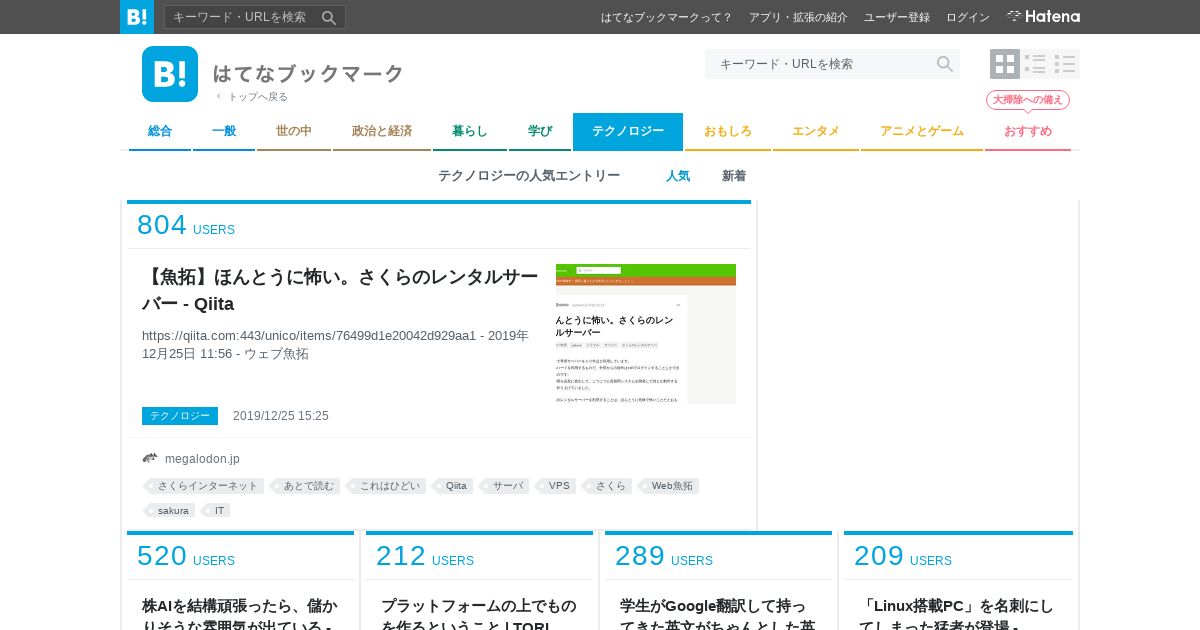
Task: Click the magnifier icon in main search box
Action: (944, 64)
